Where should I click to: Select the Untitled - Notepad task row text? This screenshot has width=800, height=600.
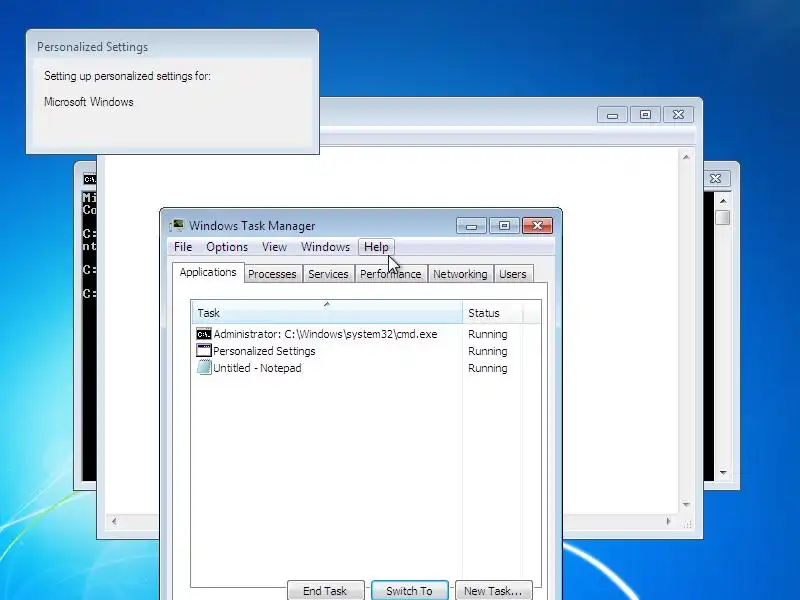point(257,368)
